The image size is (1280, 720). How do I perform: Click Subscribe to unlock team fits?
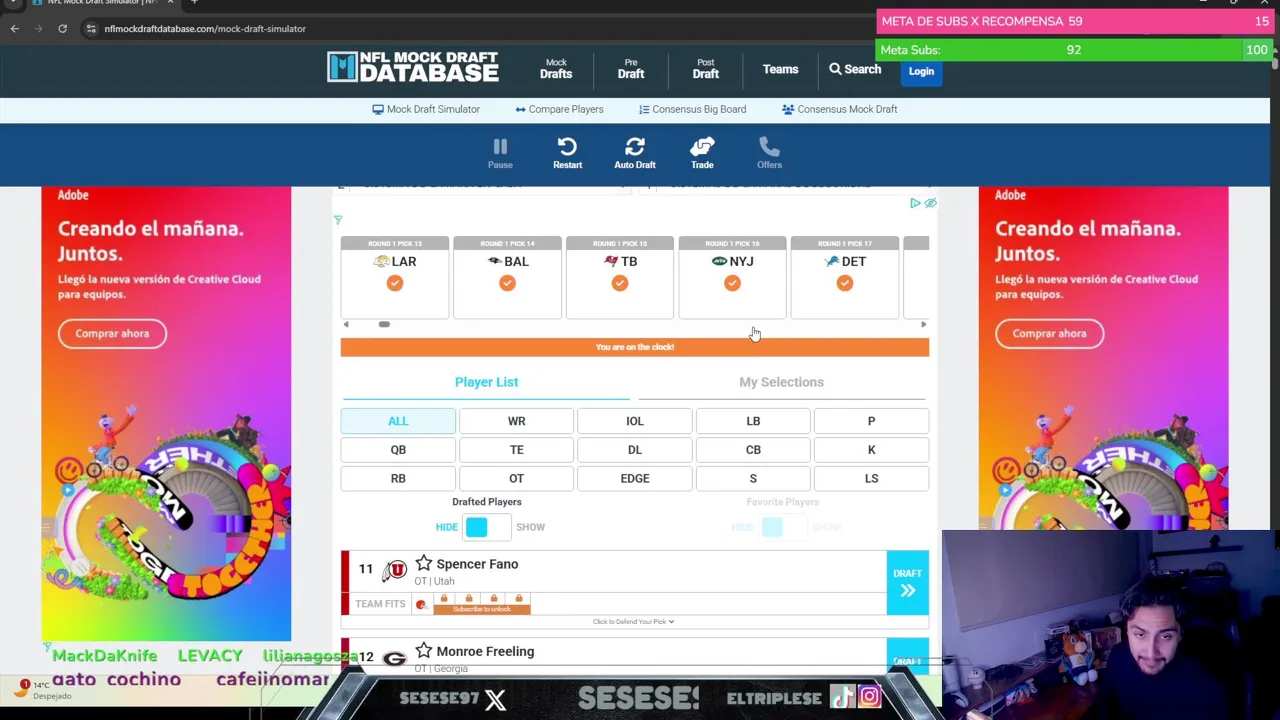[482, 609]
